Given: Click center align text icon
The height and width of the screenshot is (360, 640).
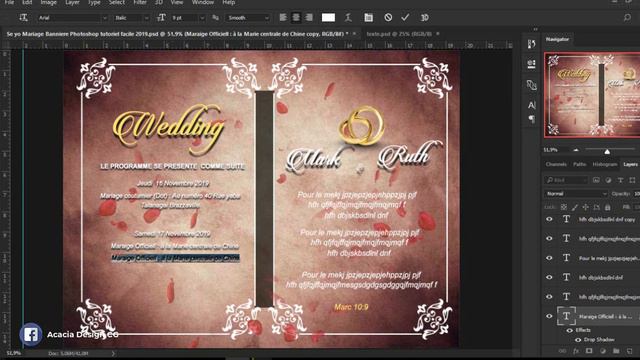Looking at the screenshot, I should click(296, 18).
